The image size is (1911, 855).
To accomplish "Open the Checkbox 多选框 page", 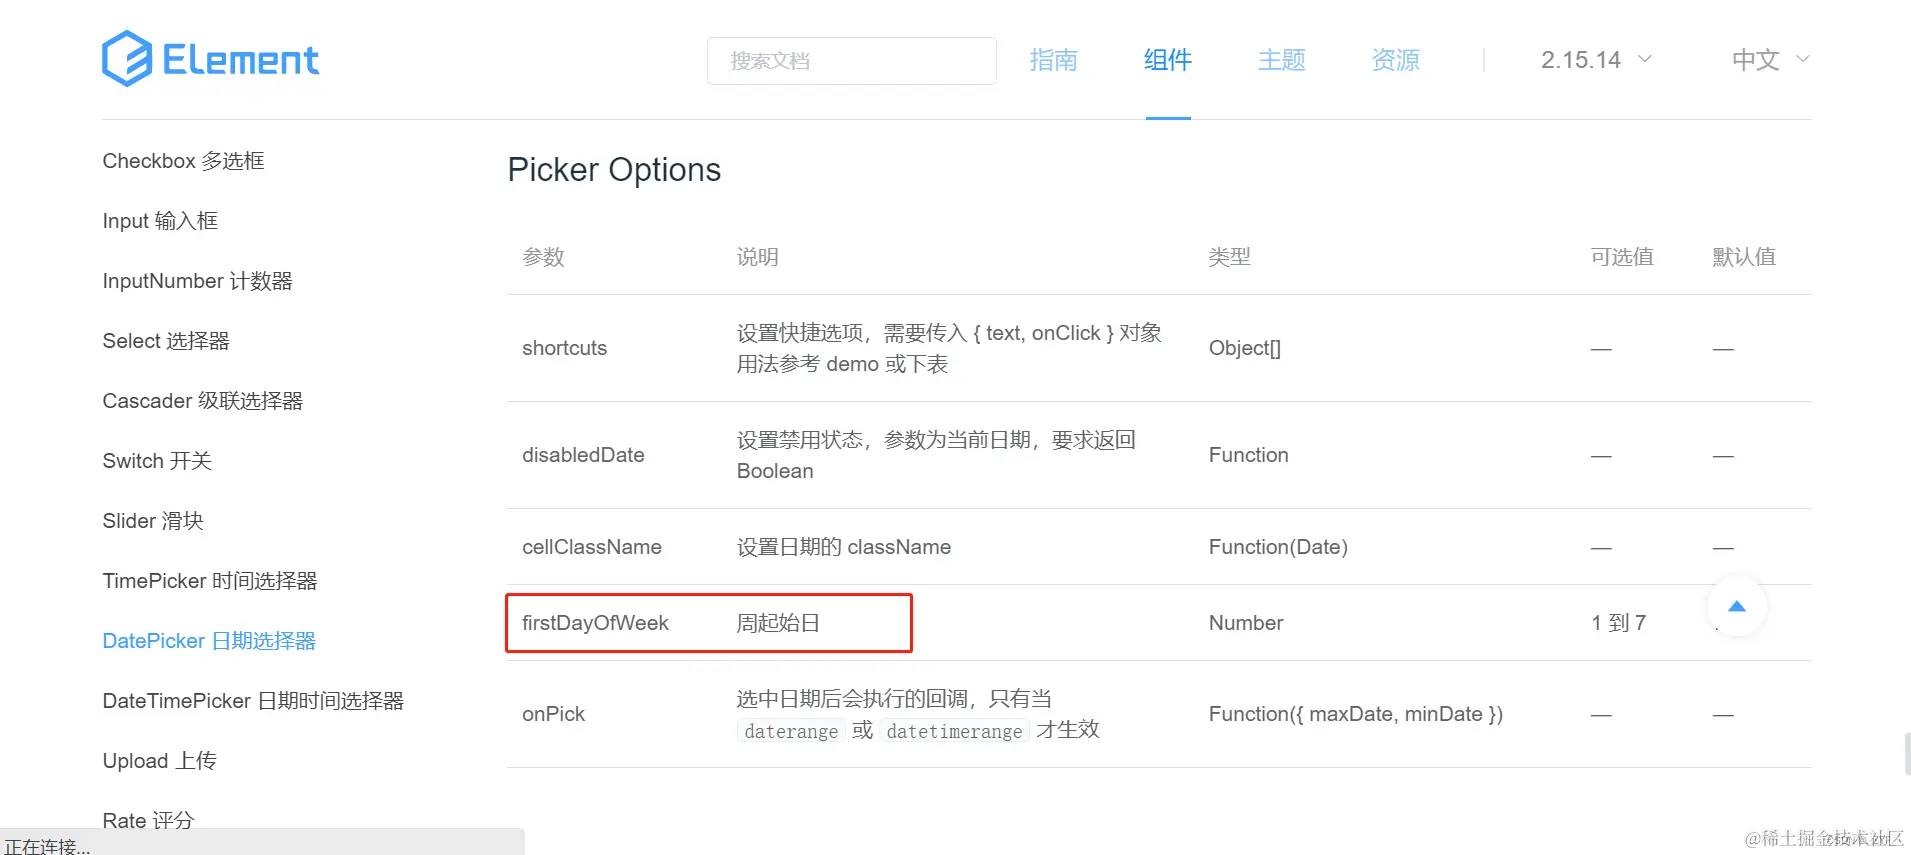I will [183, 160].
